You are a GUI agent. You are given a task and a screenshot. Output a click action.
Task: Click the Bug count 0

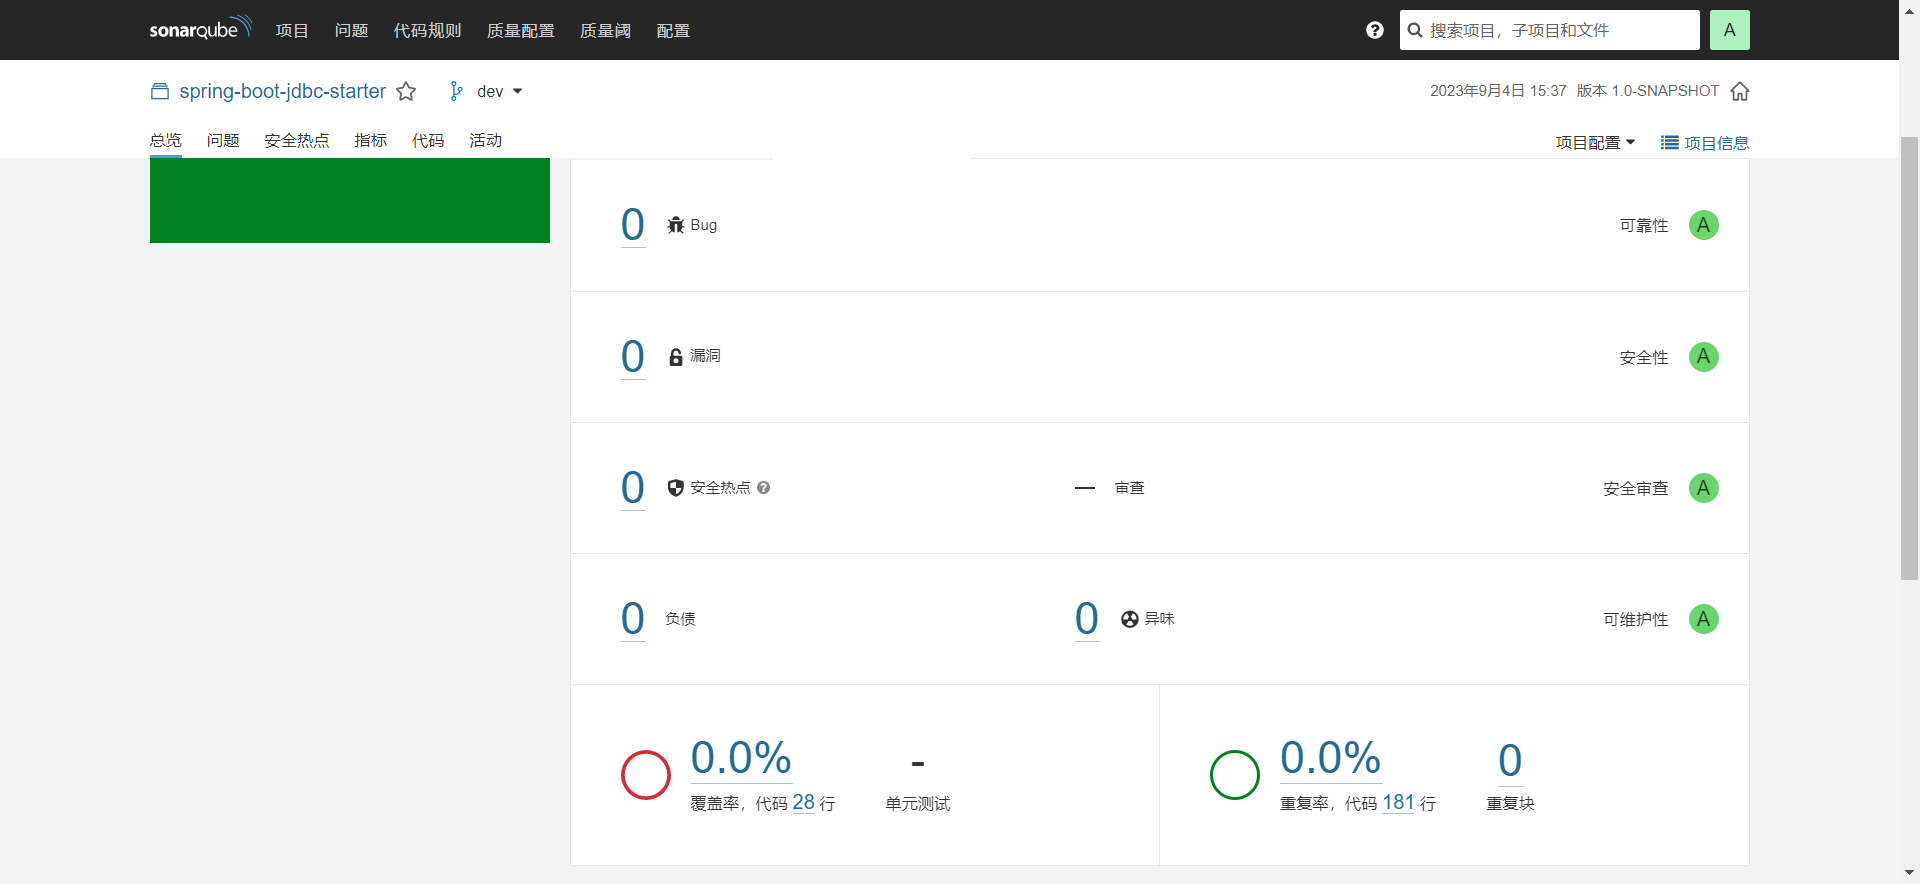tap(633, 224)
